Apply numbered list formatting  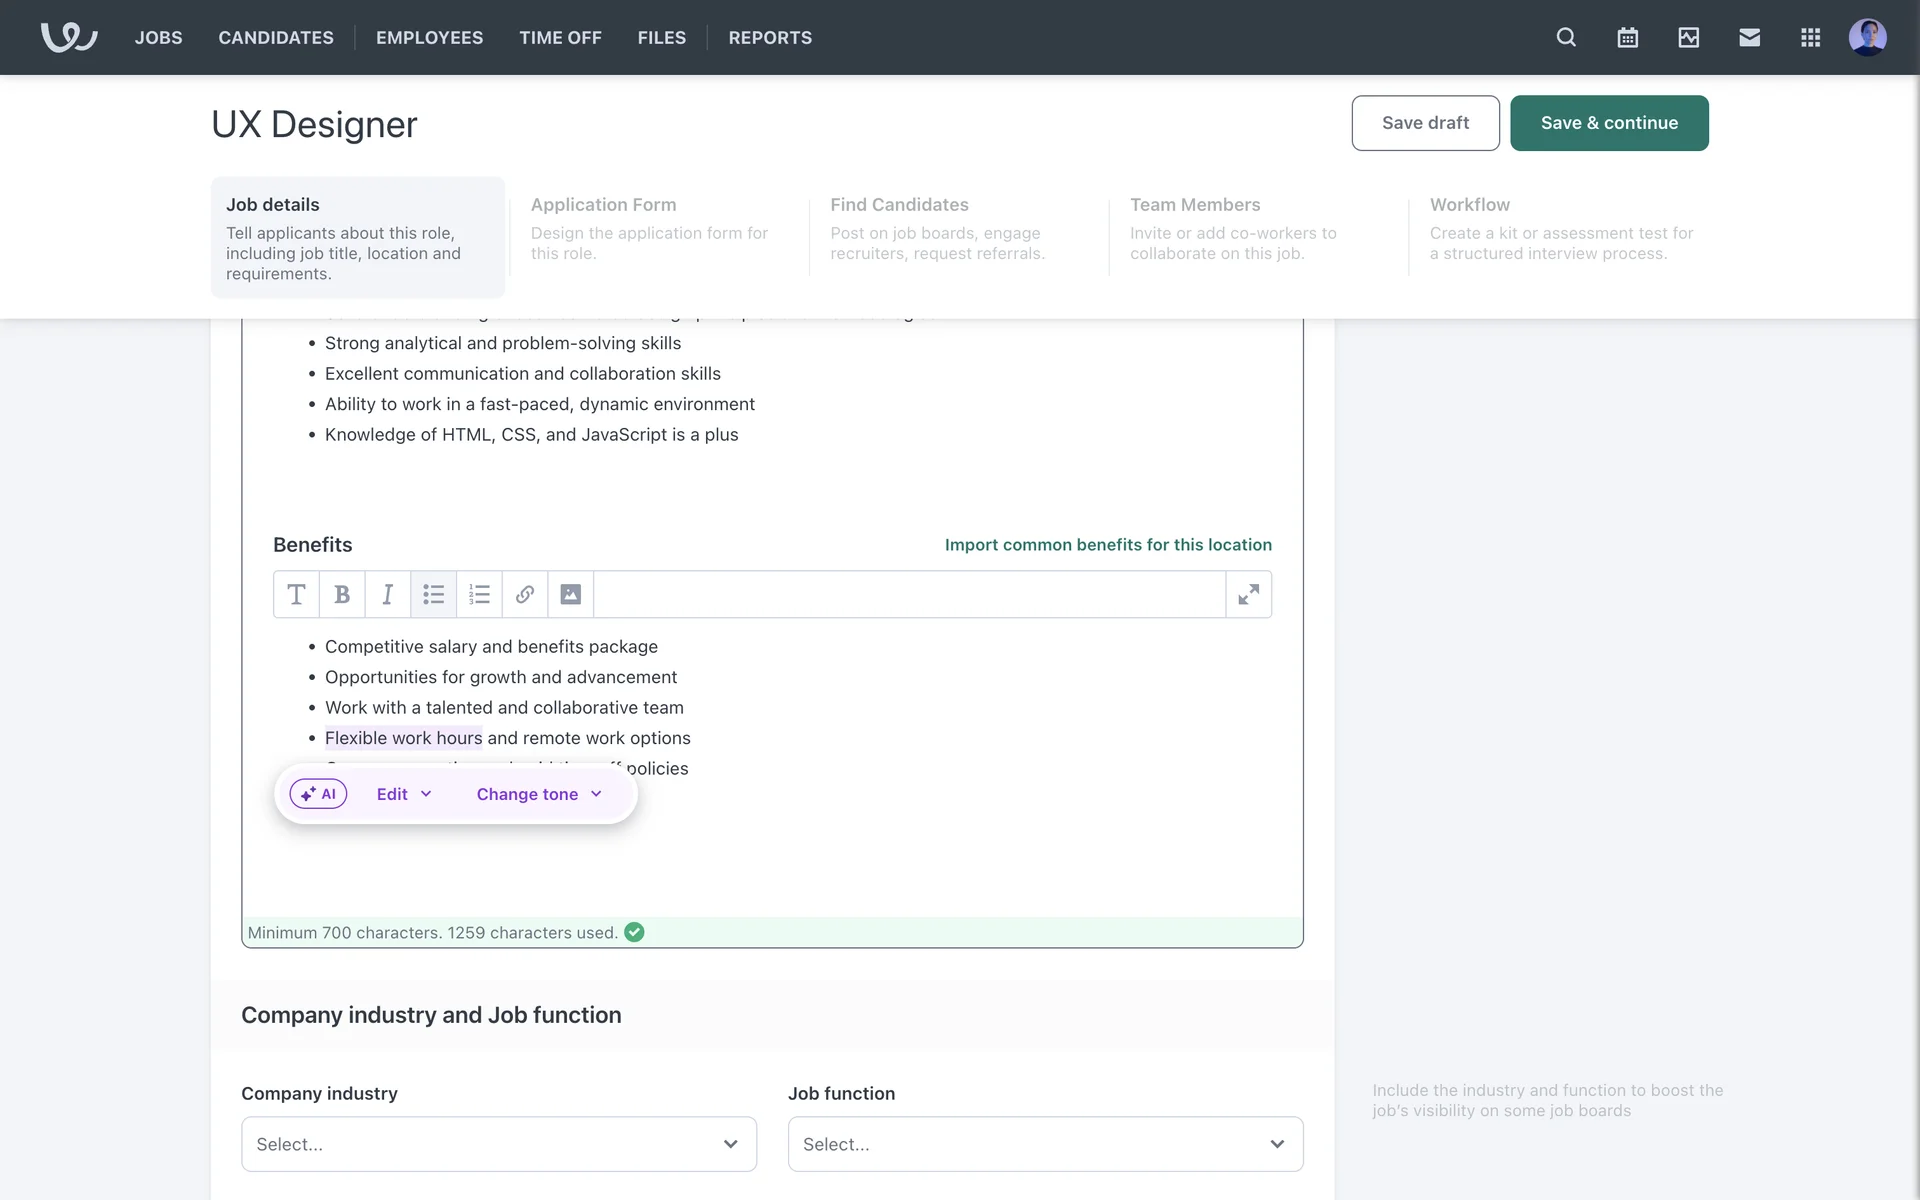click(479, 595)
